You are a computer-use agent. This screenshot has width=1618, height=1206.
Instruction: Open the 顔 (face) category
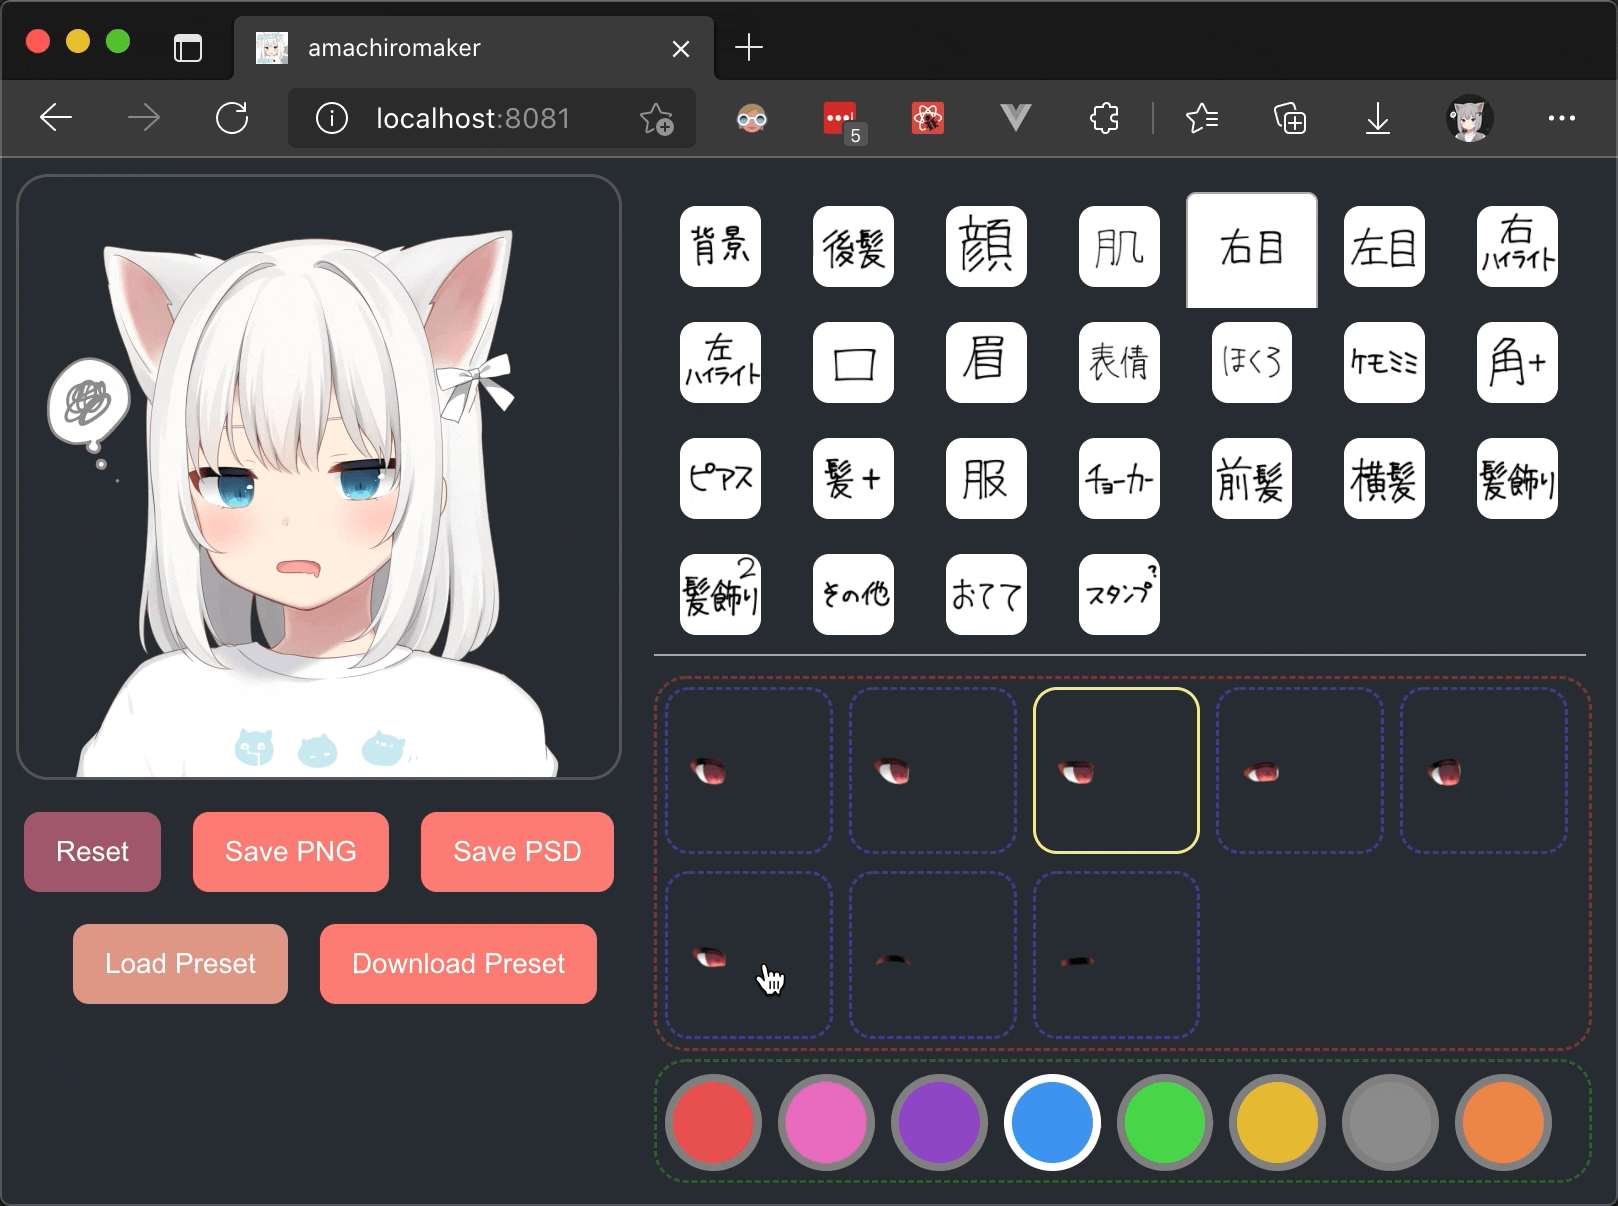click(x=986, y=247)
